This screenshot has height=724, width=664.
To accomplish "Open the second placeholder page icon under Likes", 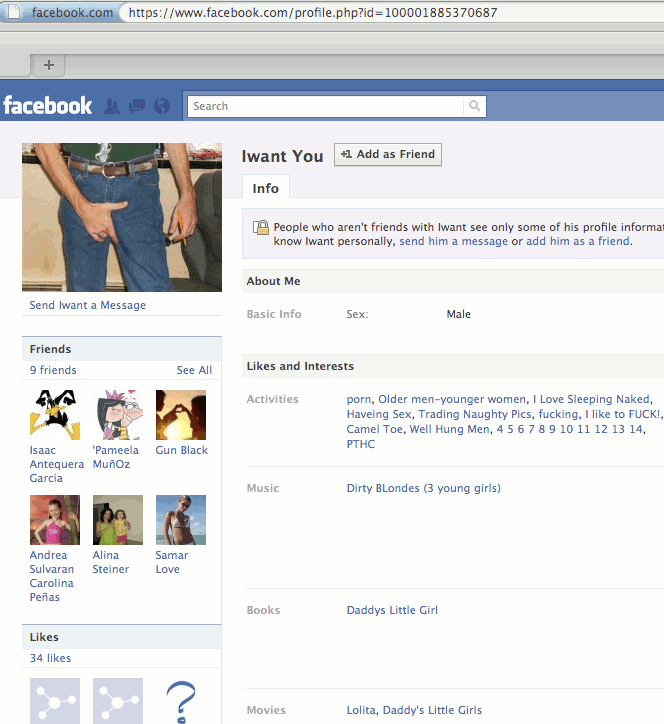I will pyautogui.click(x=118, y=701).
